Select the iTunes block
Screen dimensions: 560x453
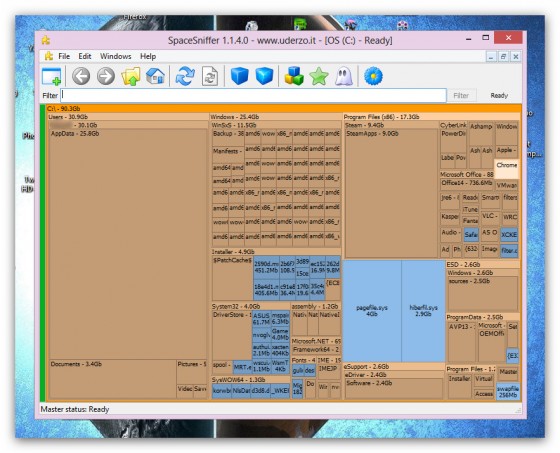point(470,209)
